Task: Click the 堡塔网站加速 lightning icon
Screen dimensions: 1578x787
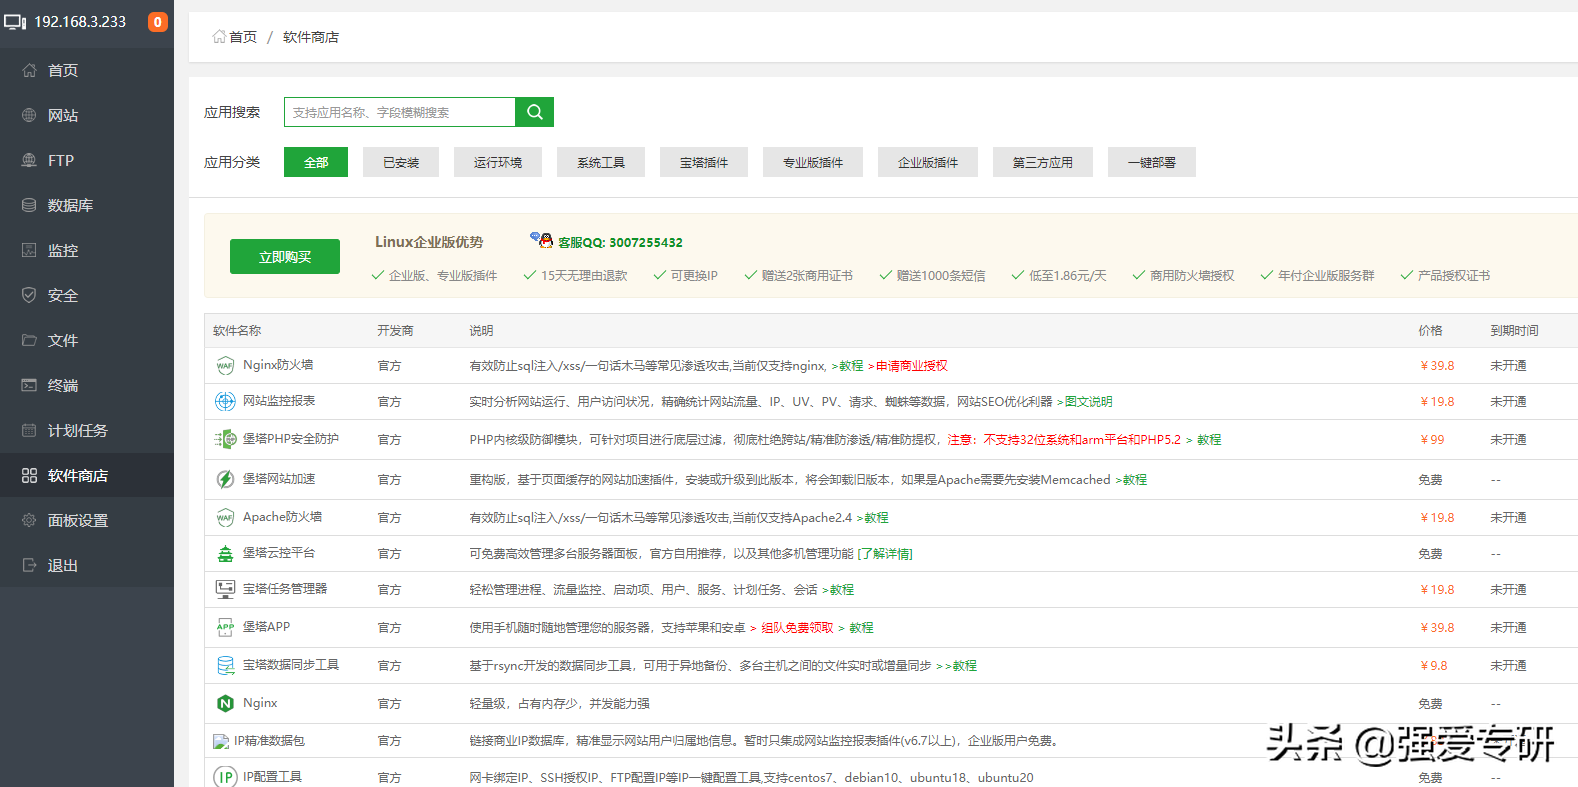Action: (x=225, y=479)
